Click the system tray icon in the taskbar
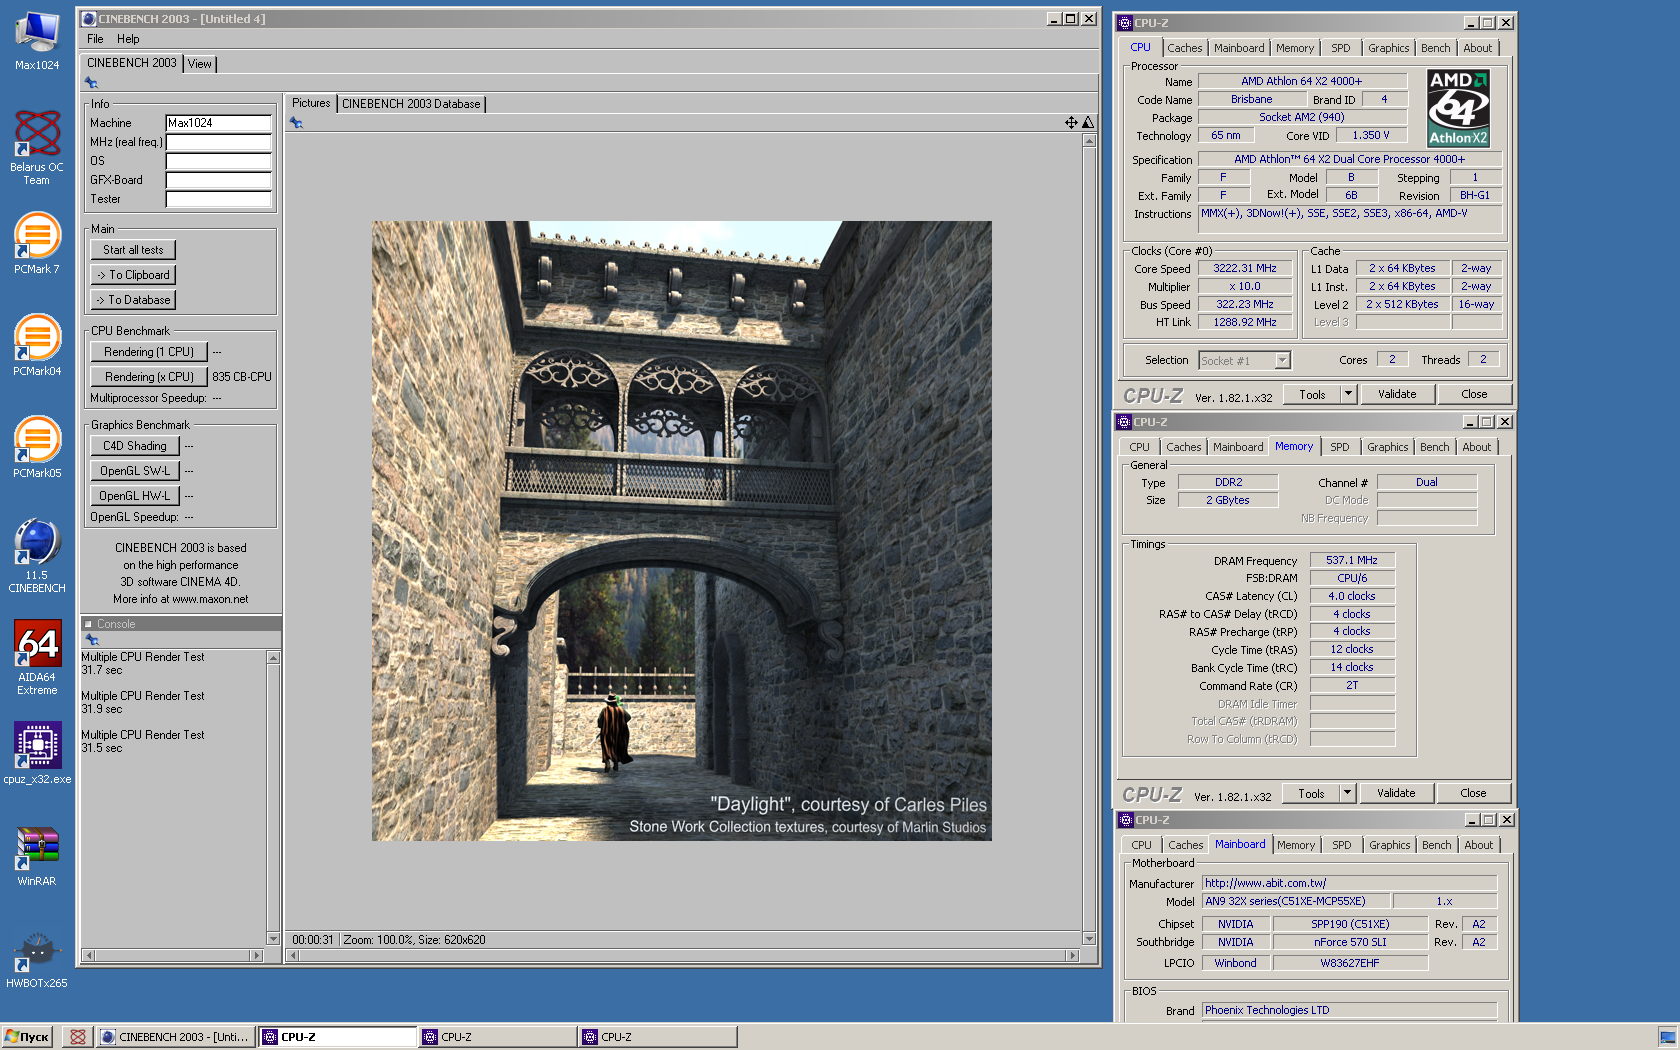The width and height of the screenshot is (1680, 1050). point(1667,1037)
